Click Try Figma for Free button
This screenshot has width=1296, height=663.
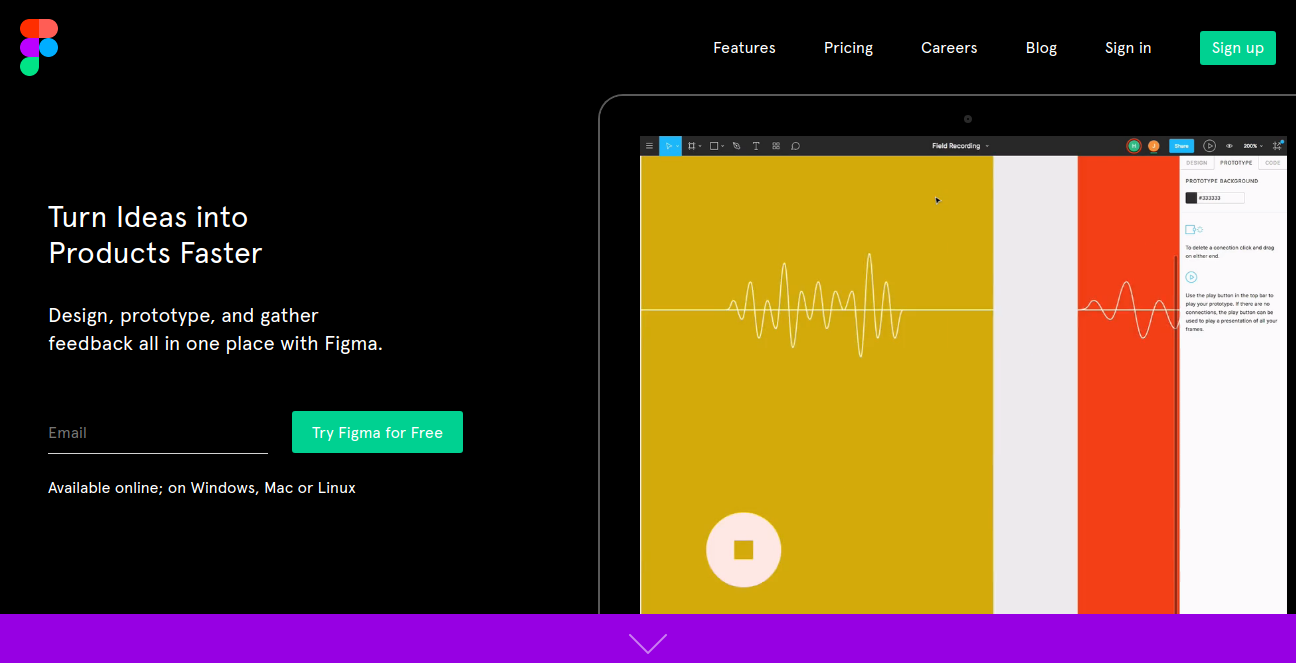[x=377, y=432]
